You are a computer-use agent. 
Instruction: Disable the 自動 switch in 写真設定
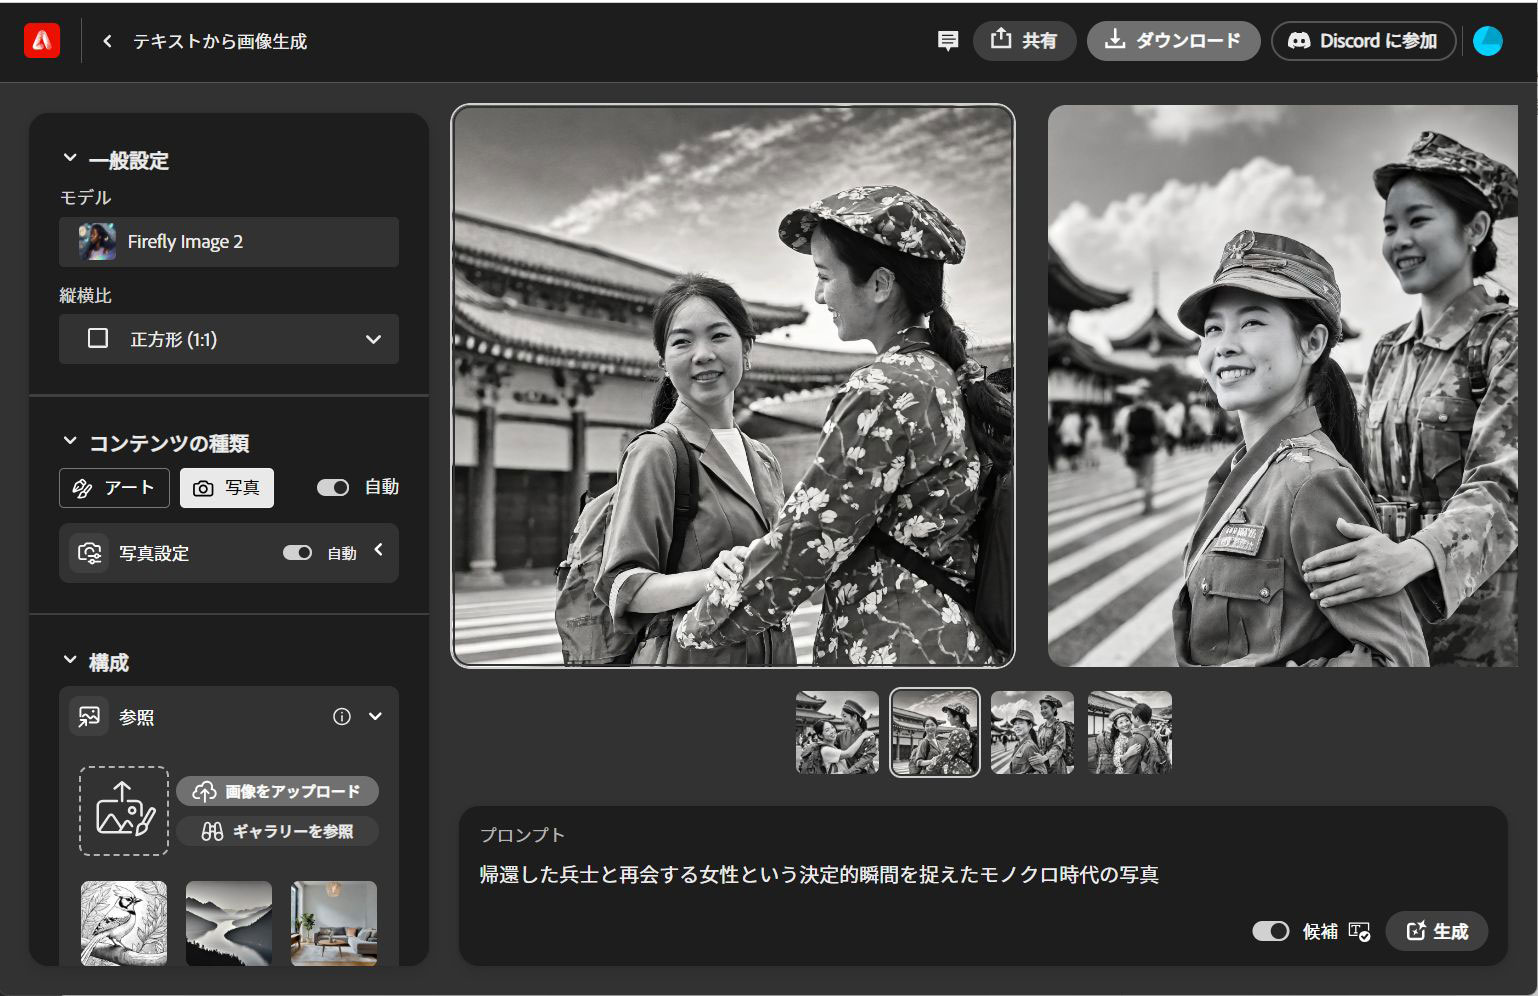[298, 552]
